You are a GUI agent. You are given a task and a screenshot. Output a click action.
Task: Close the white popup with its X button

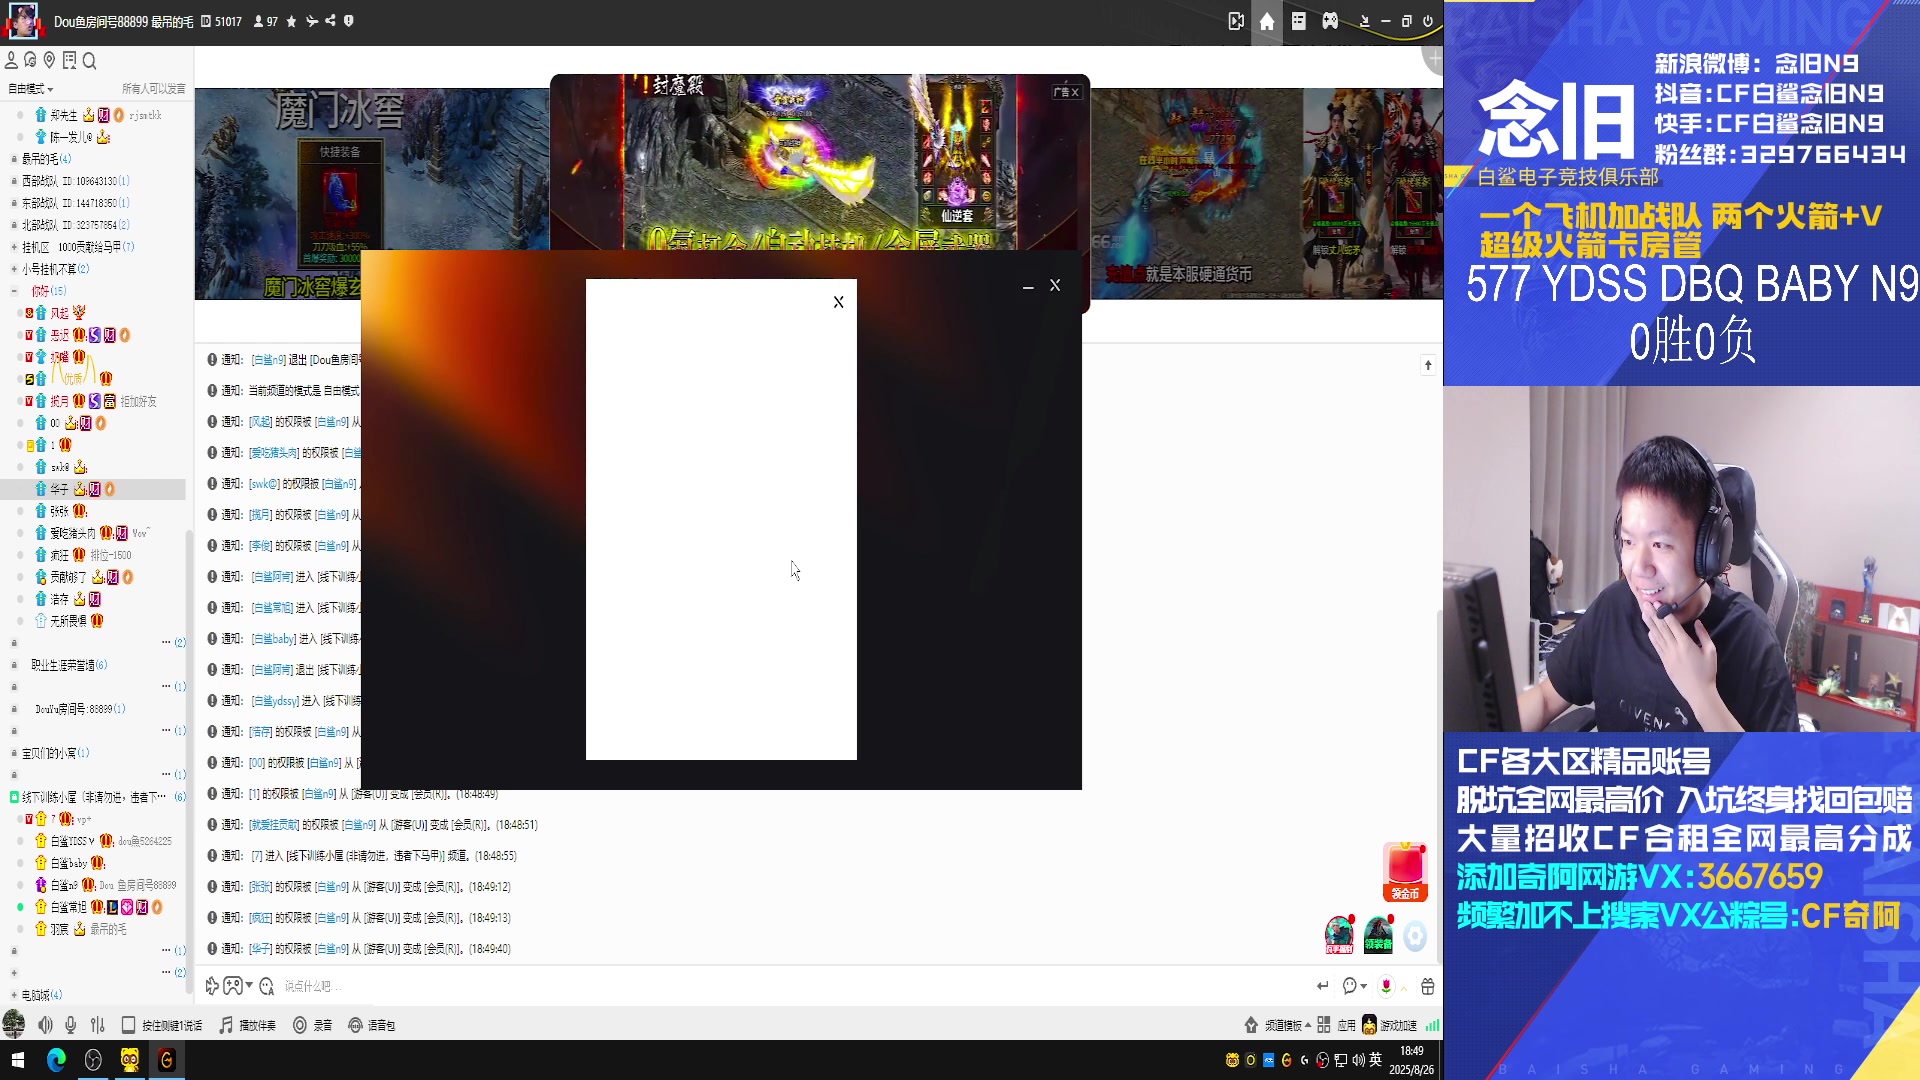pyautogui.click(x=838, y=302)
